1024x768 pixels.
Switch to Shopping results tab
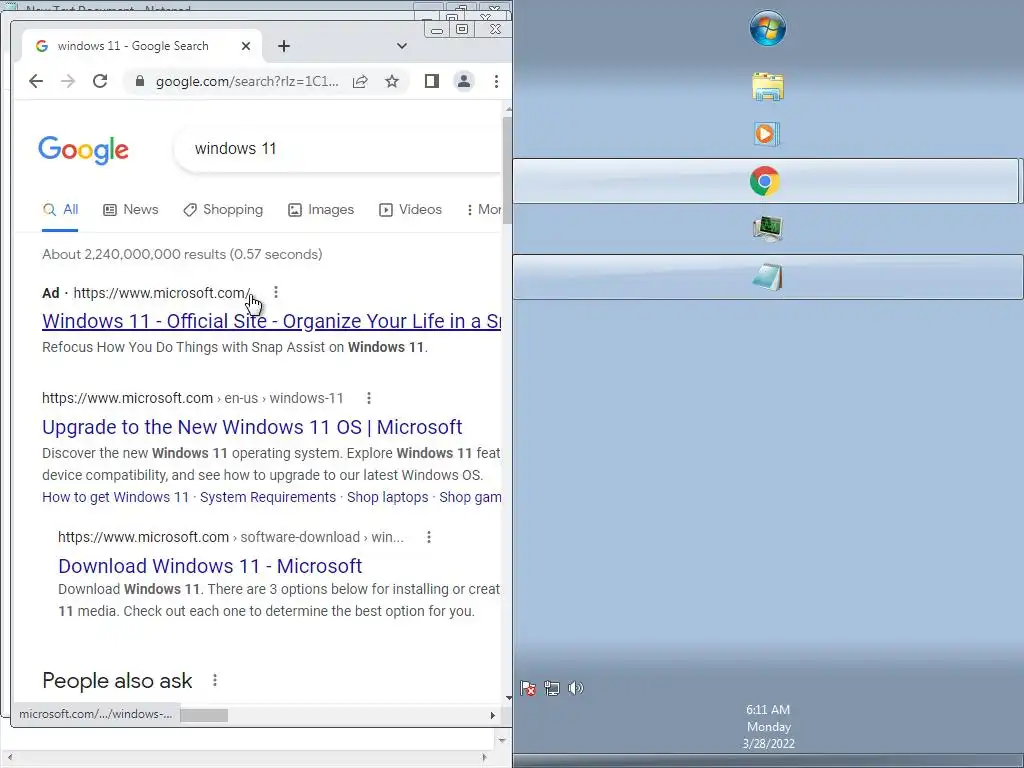(223, 210)
